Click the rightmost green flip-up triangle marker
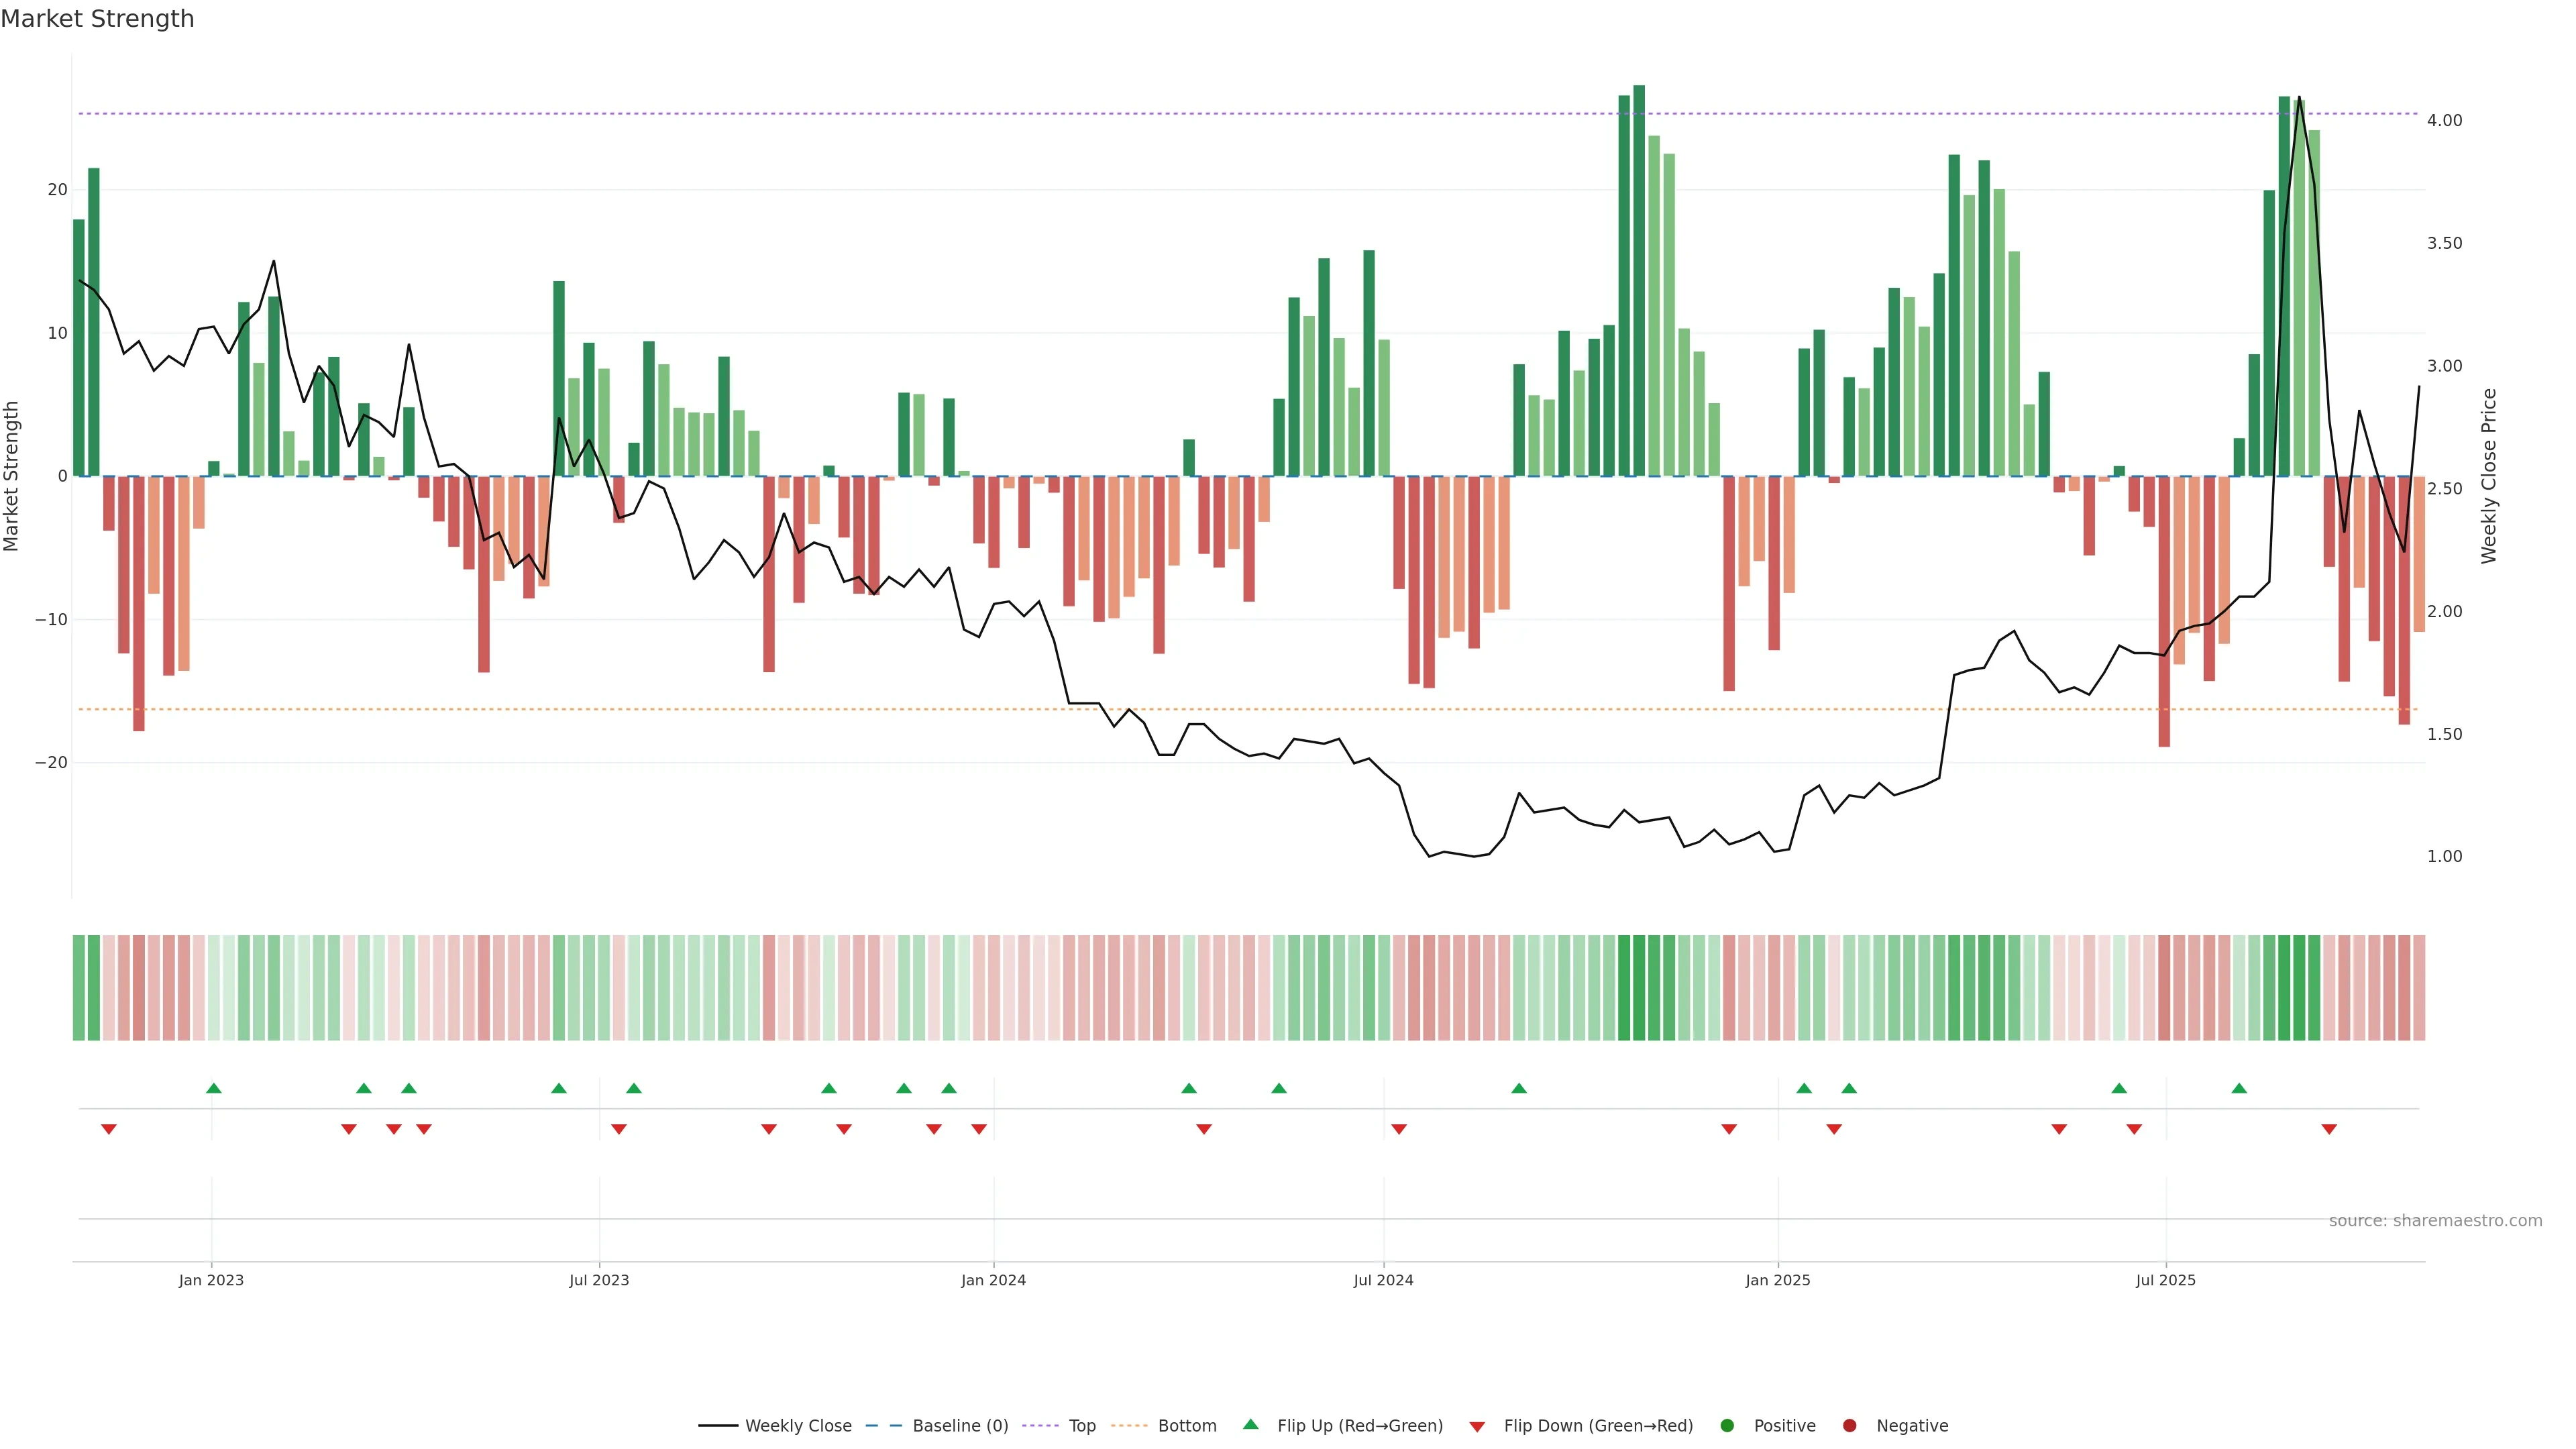2576x1449 pixels. click(x=2239, y=1088)
